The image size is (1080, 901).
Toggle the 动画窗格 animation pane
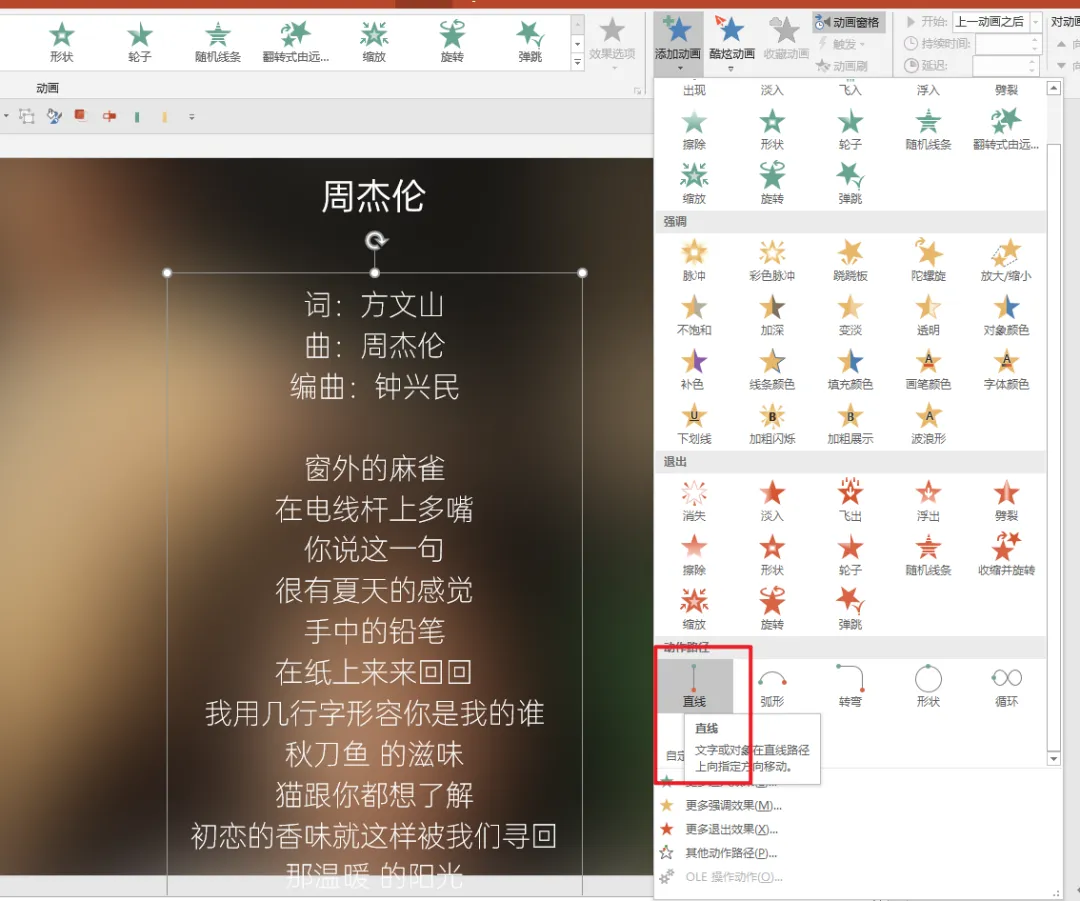click(847, 23)
